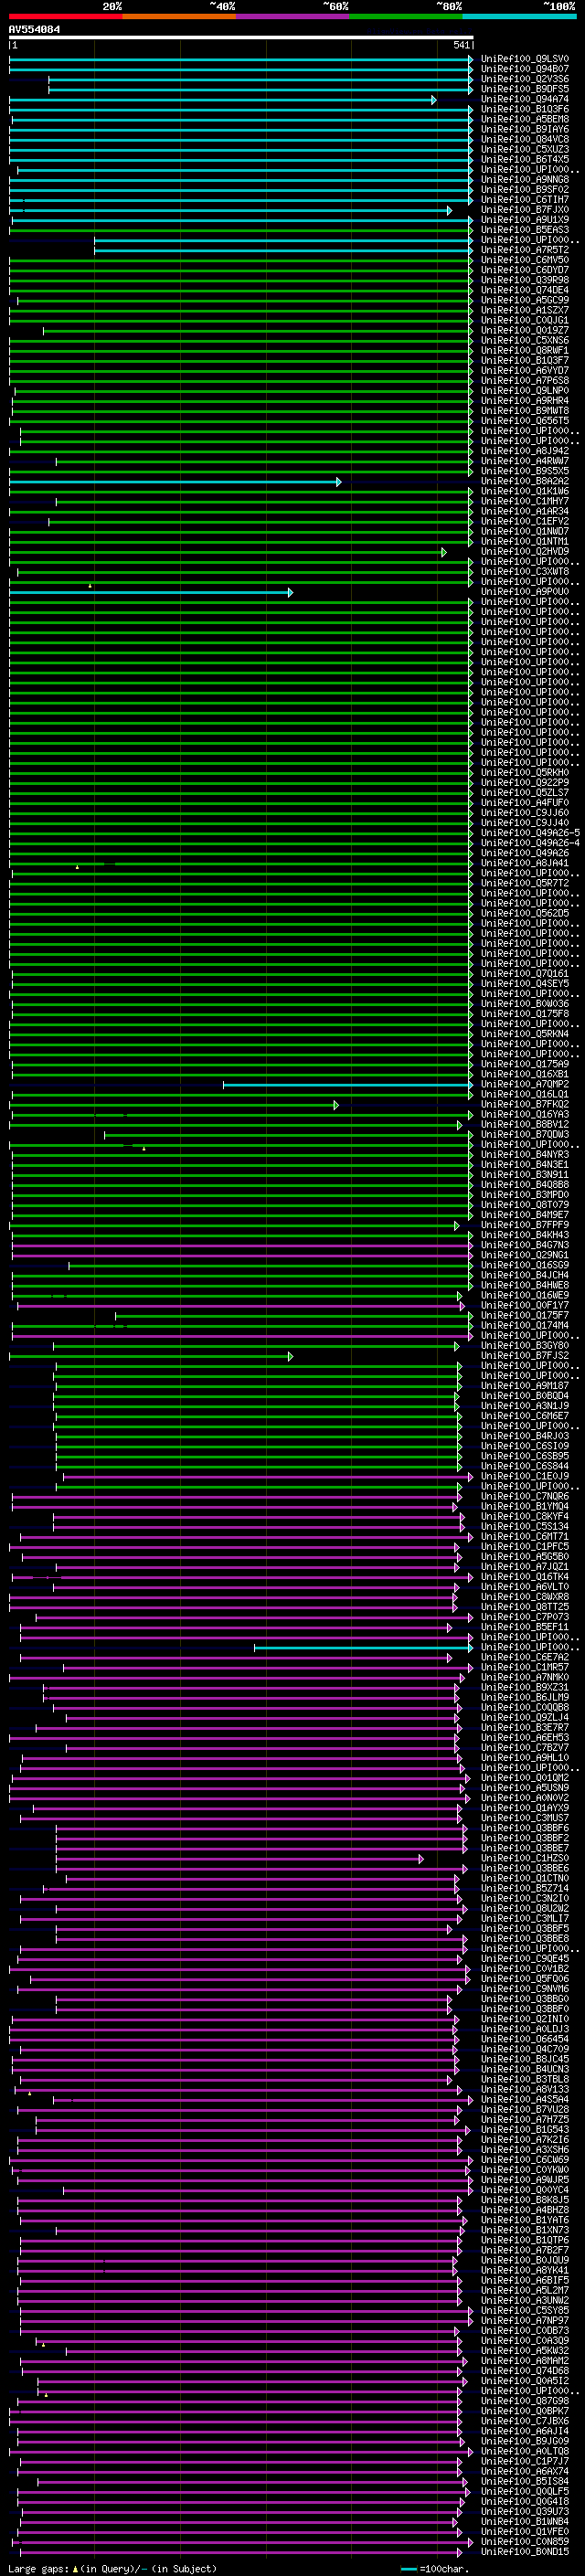Image resolution: width=585 pixels, height=2576 pixels.
Task: Click the green ~80% identity legend segment
Action: pyautogui.click(x=406, y=16)
